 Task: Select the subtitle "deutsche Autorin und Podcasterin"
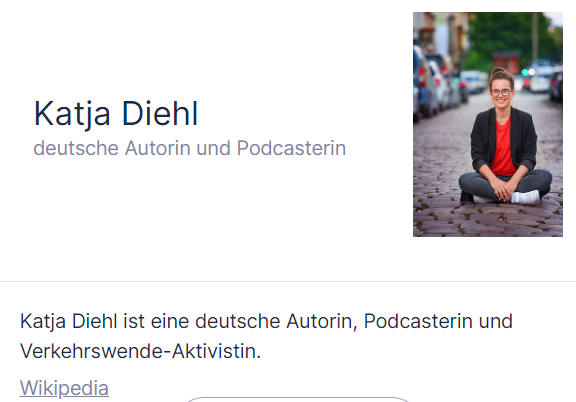pos(190,148)
